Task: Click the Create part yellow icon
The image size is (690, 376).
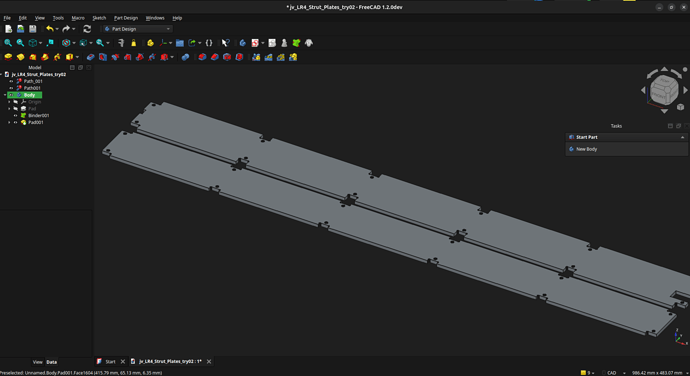Action: 150,43
